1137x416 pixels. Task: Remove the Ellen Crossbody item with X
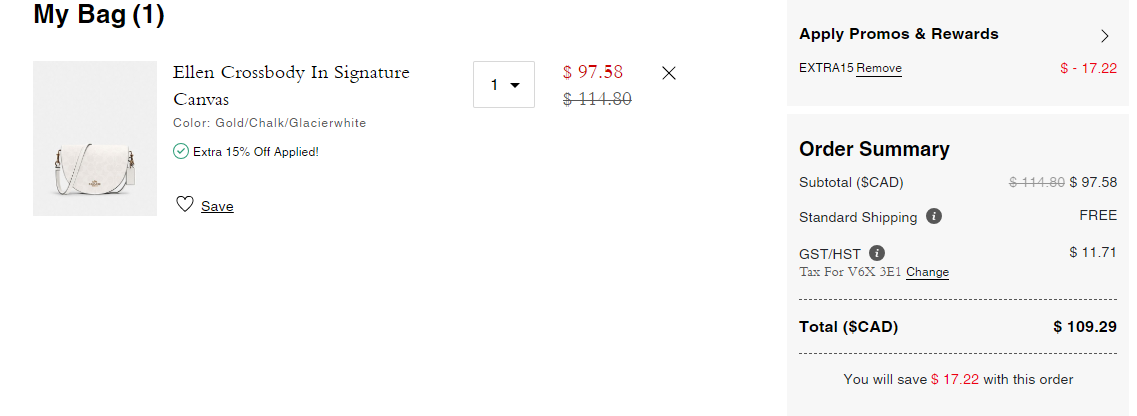669,73
